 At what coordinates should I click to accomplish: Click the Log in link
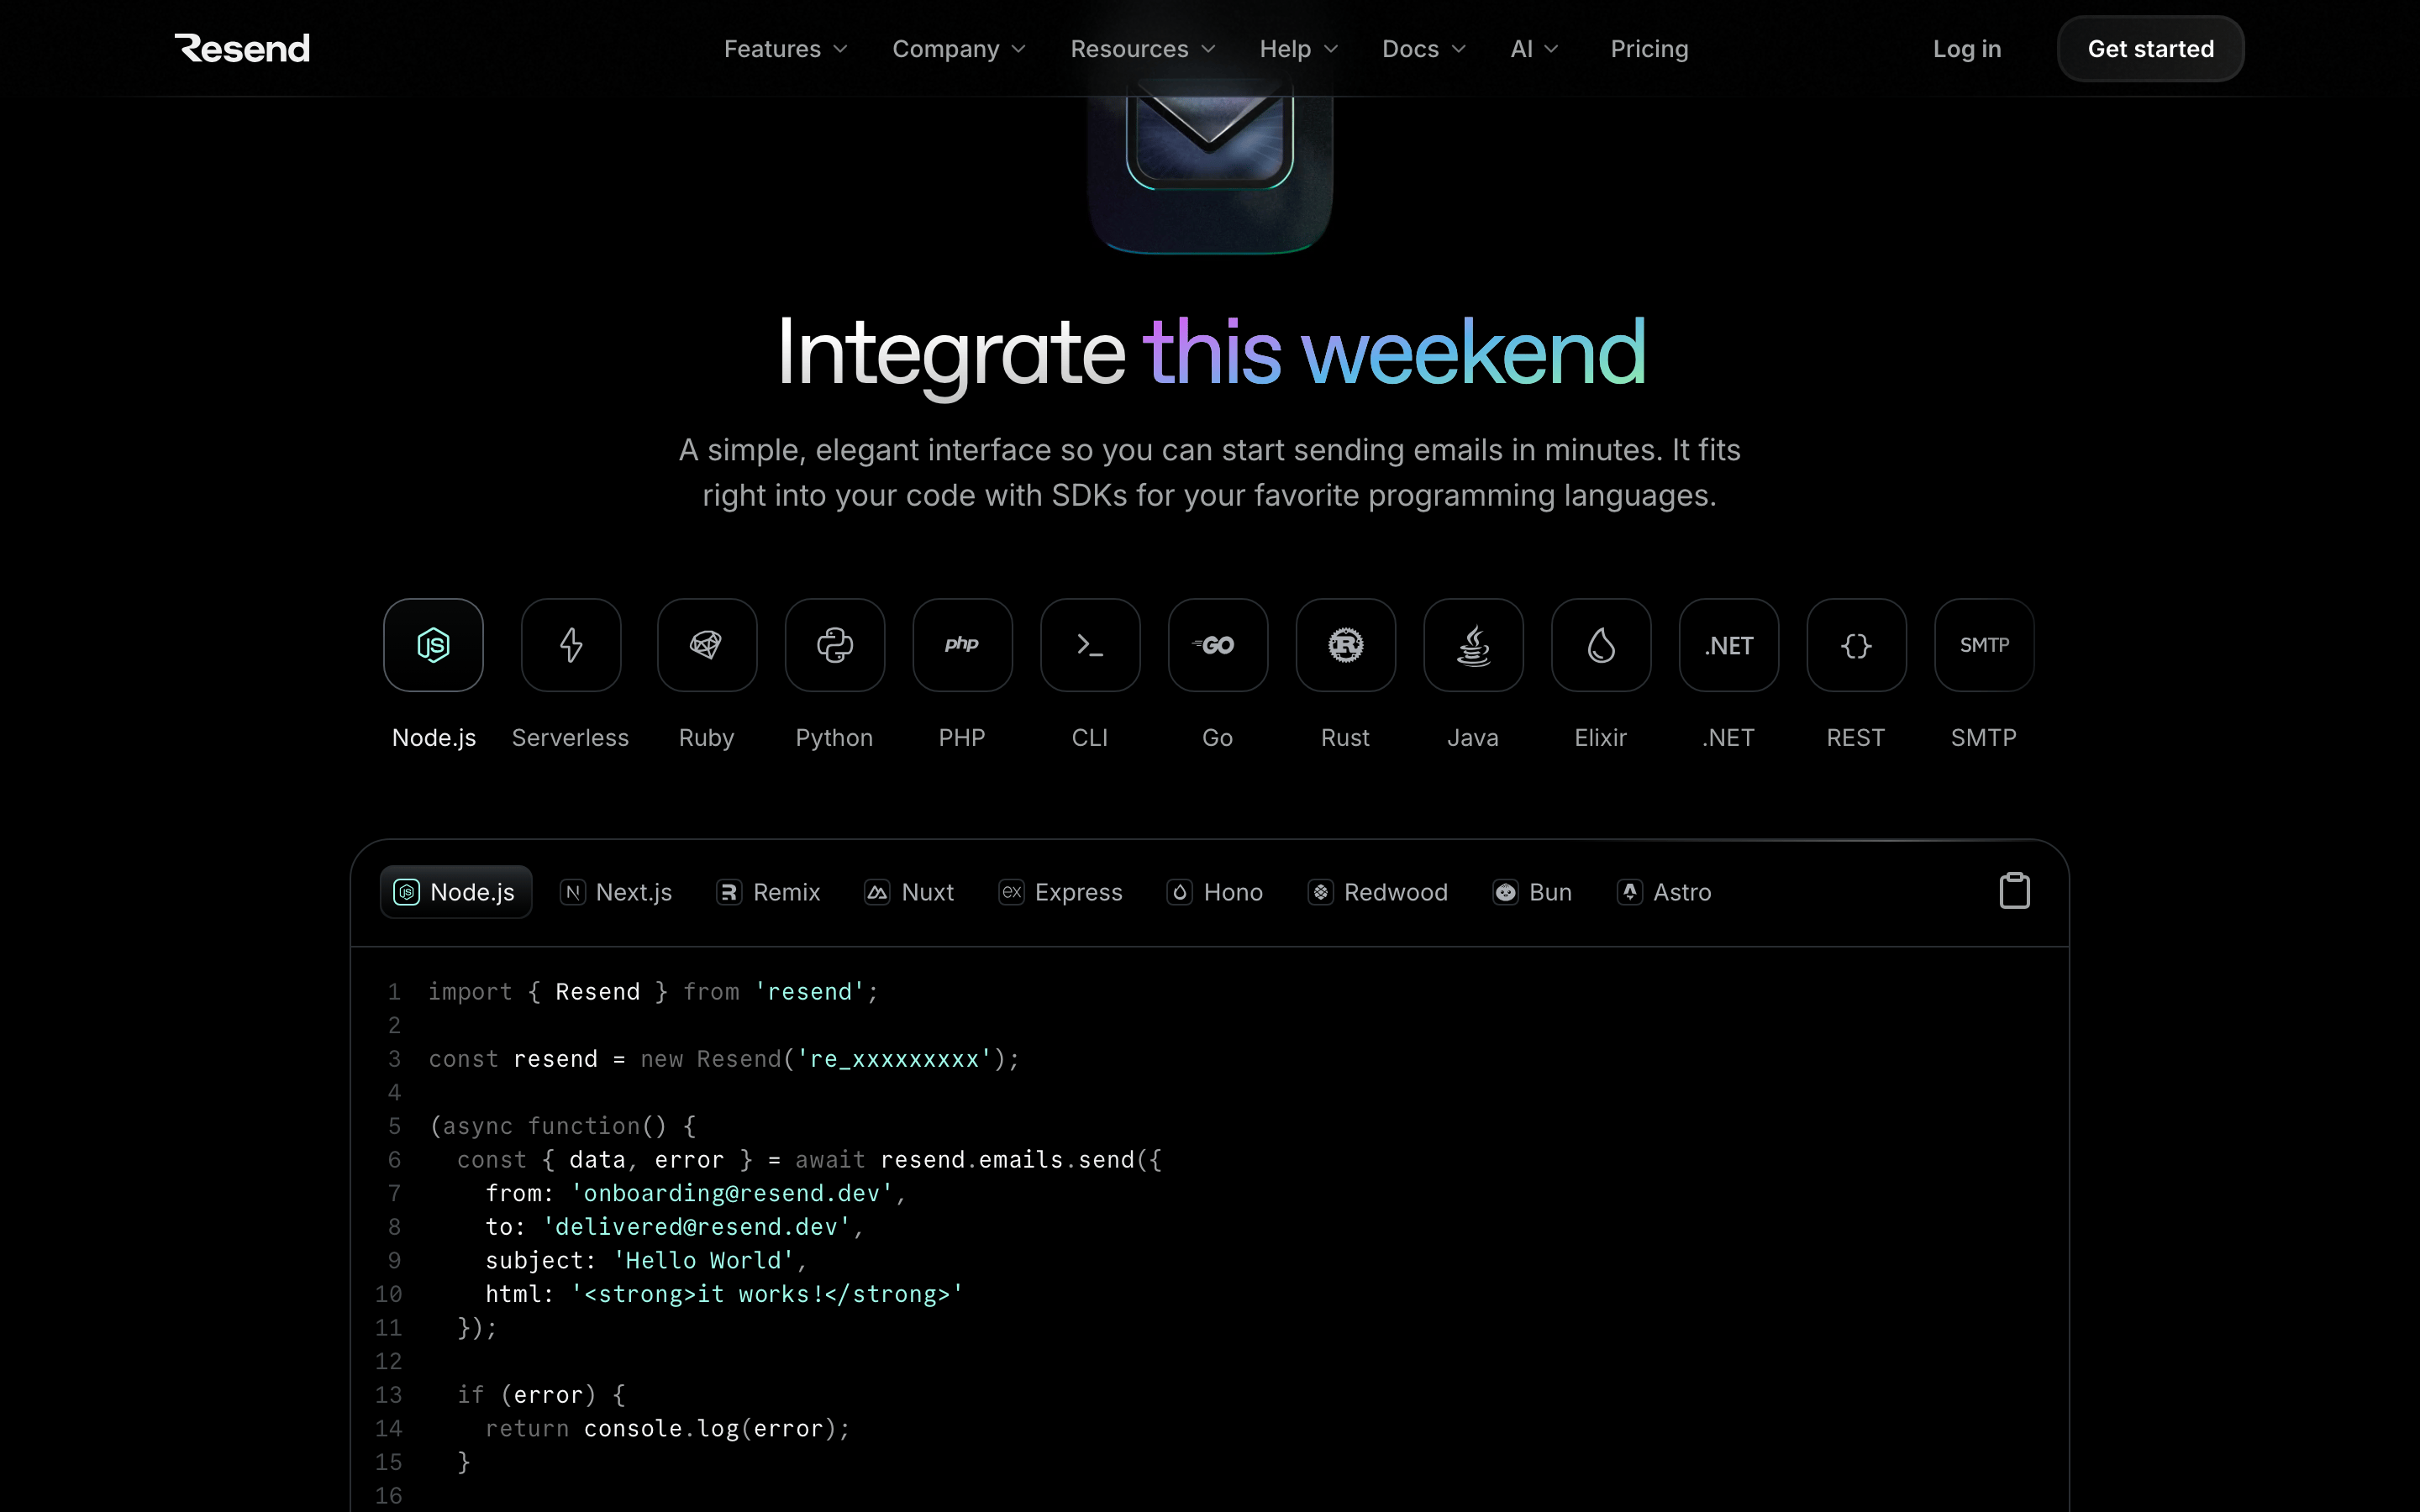tap(1967, 49)
